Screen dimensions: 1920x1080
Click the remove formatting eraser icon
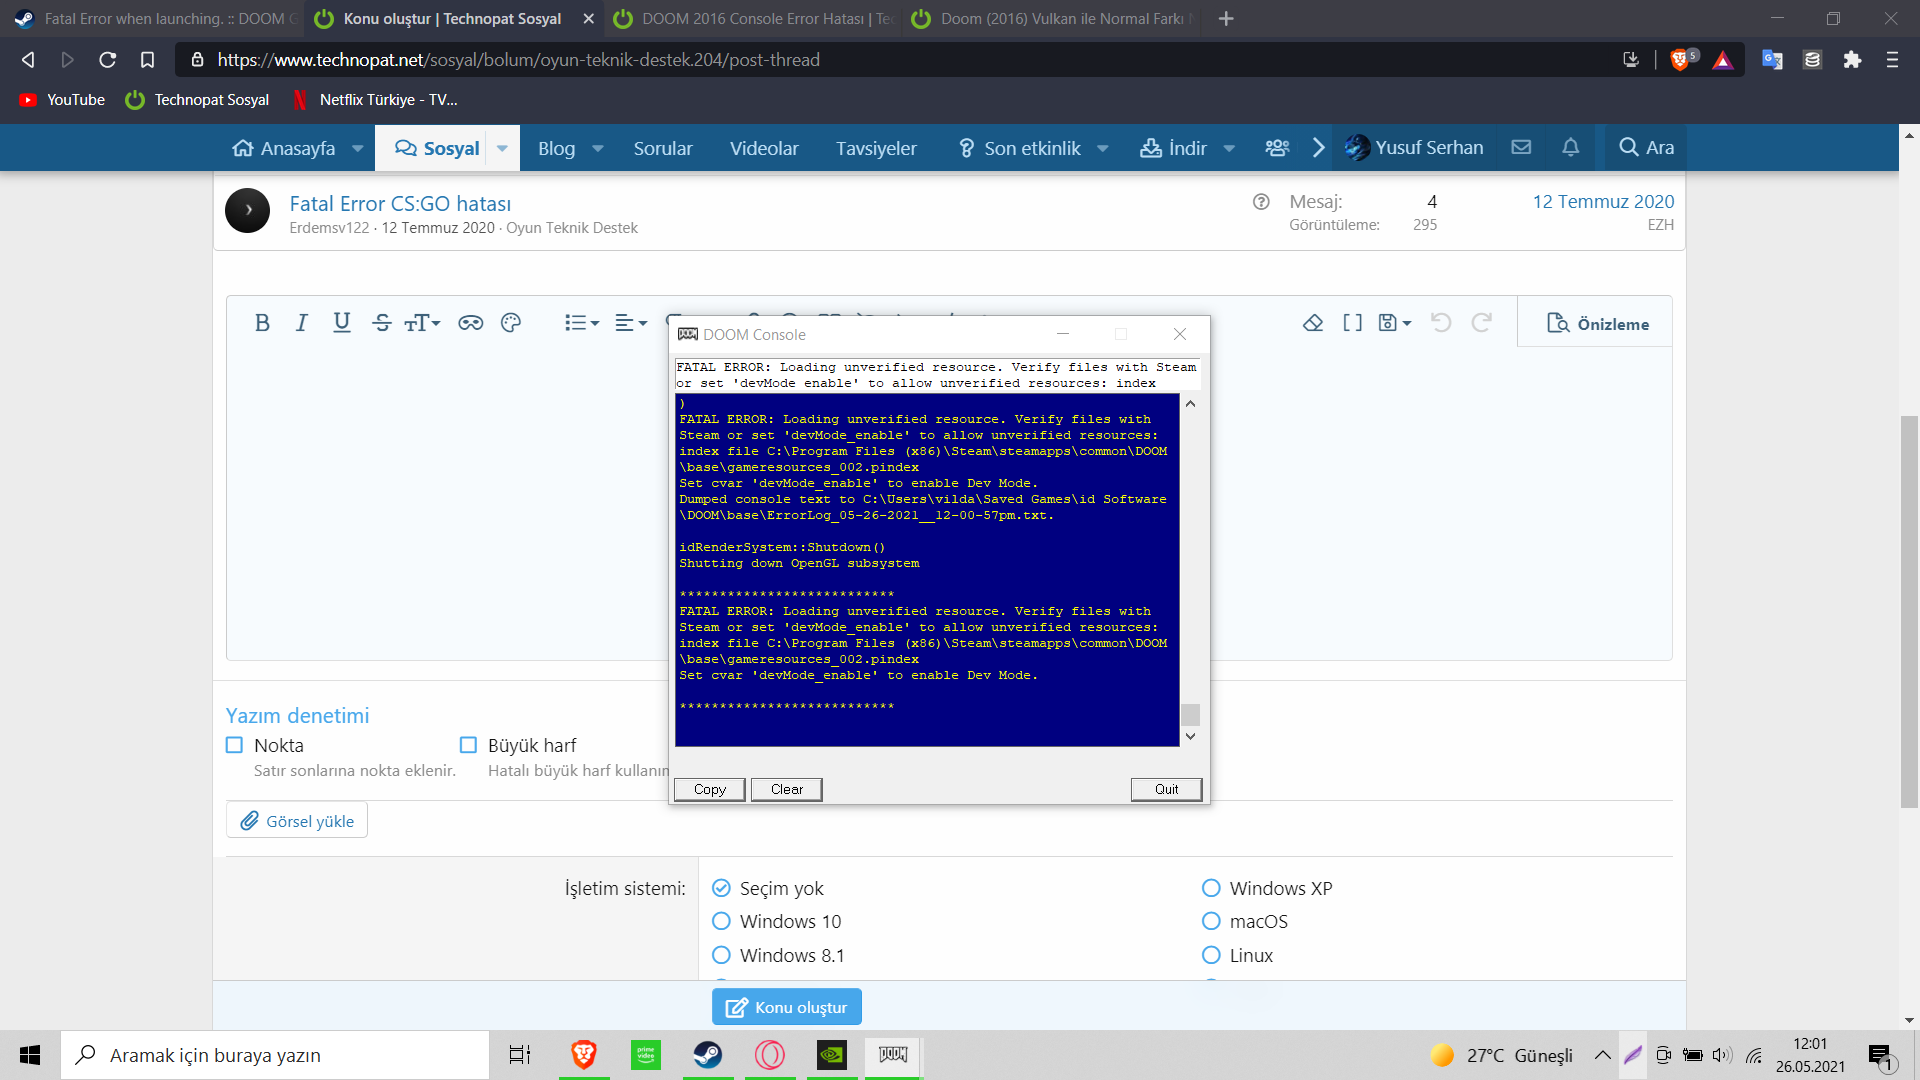[x=1313, y=323]
